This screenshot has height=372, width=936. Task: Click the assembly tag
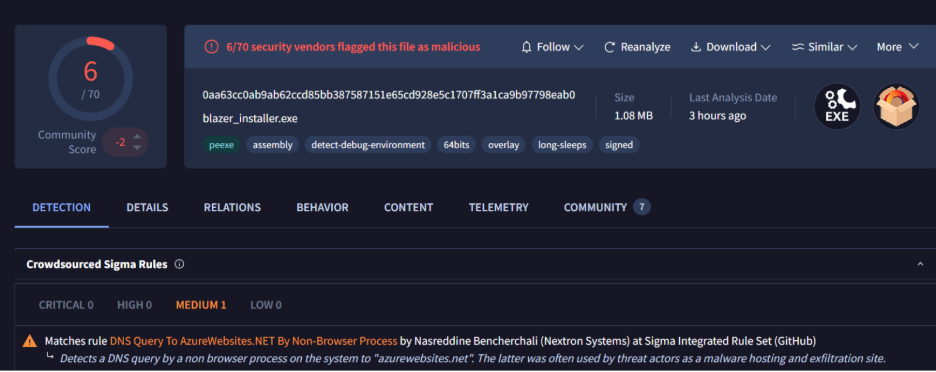pyautogui.click(x=273, y=145)
